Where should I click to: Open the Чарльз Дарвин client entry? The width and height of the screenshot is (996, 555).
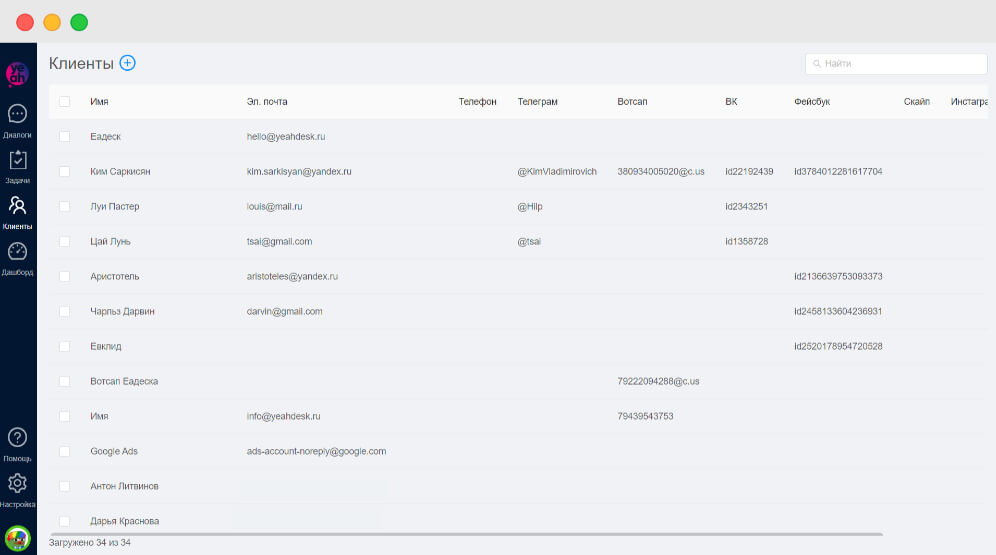(122, 312)
